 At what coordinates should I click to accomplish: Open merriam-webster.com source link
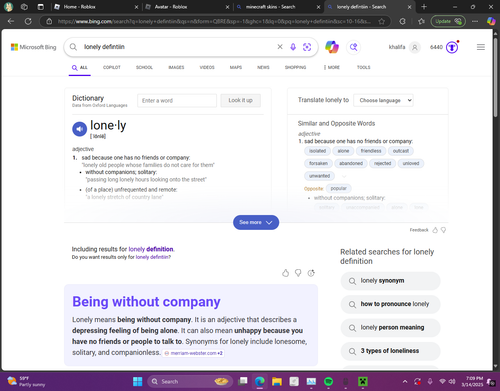(x=193, y=353)
